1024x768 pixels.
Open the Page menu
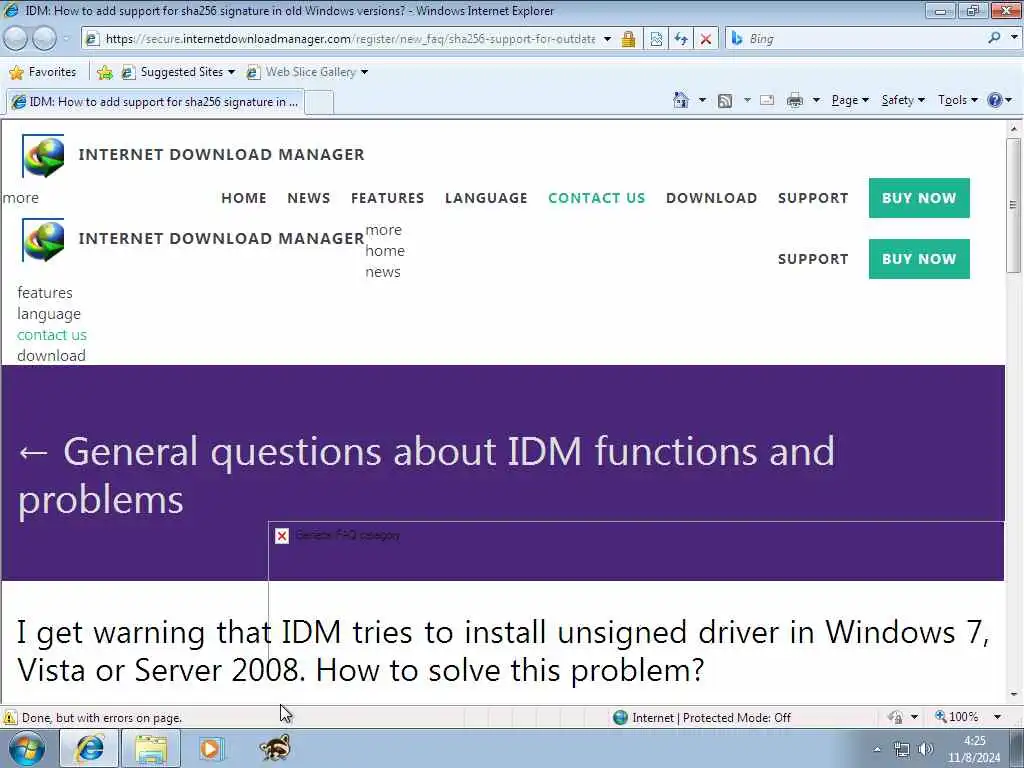[850, 100]
